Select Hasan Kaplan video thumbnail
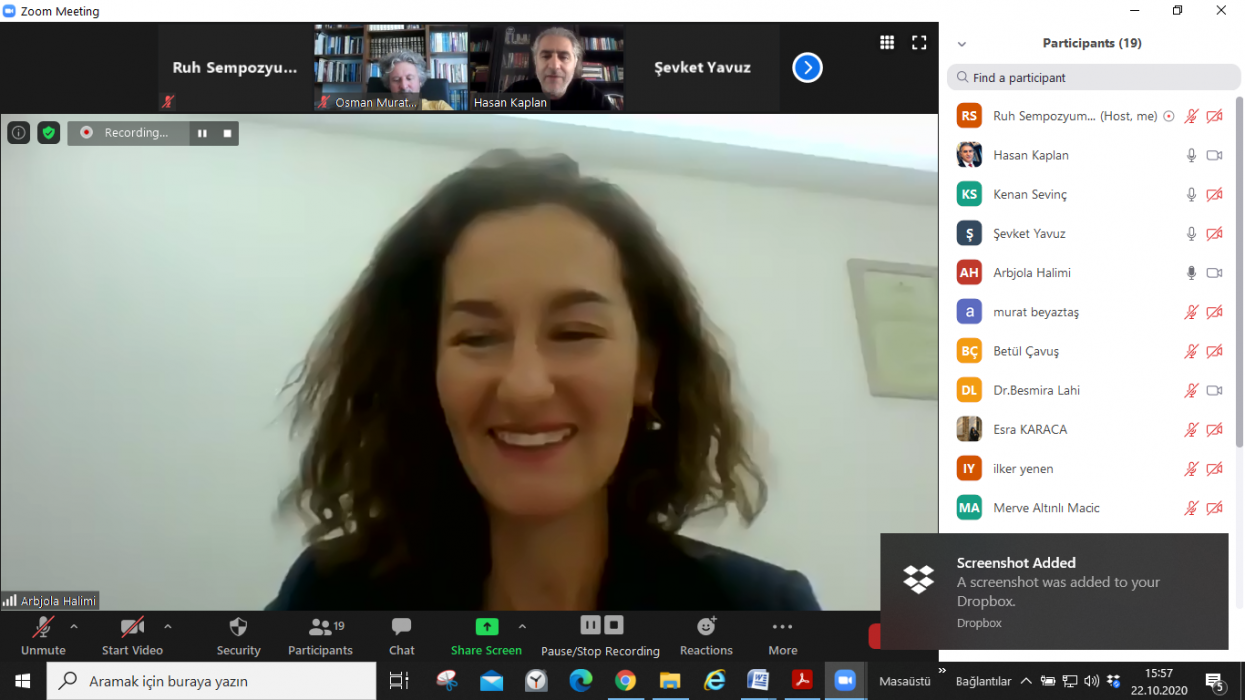This screenshot has height=700, width=1245. click(547, 67)
